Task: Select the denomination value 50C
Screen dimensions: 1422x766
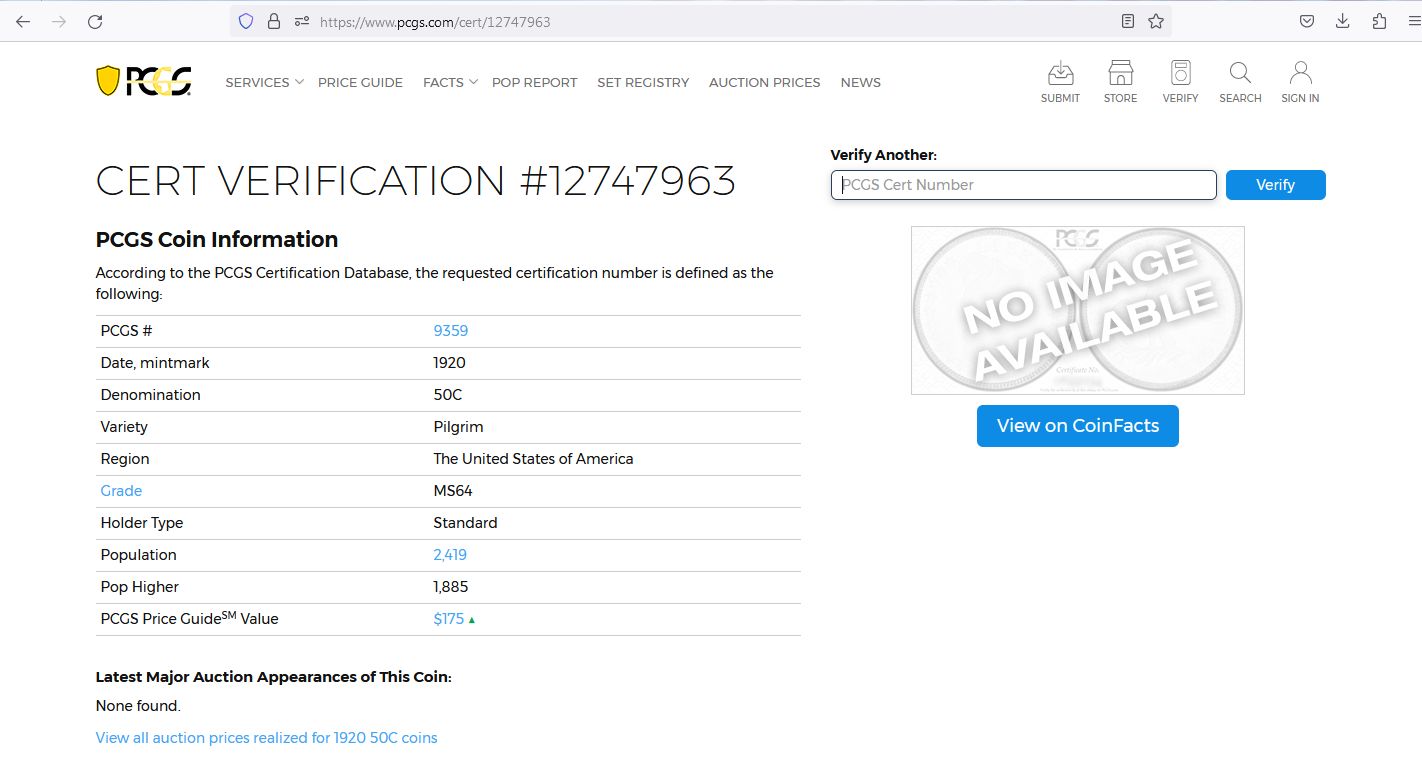Action: (448, 395)
